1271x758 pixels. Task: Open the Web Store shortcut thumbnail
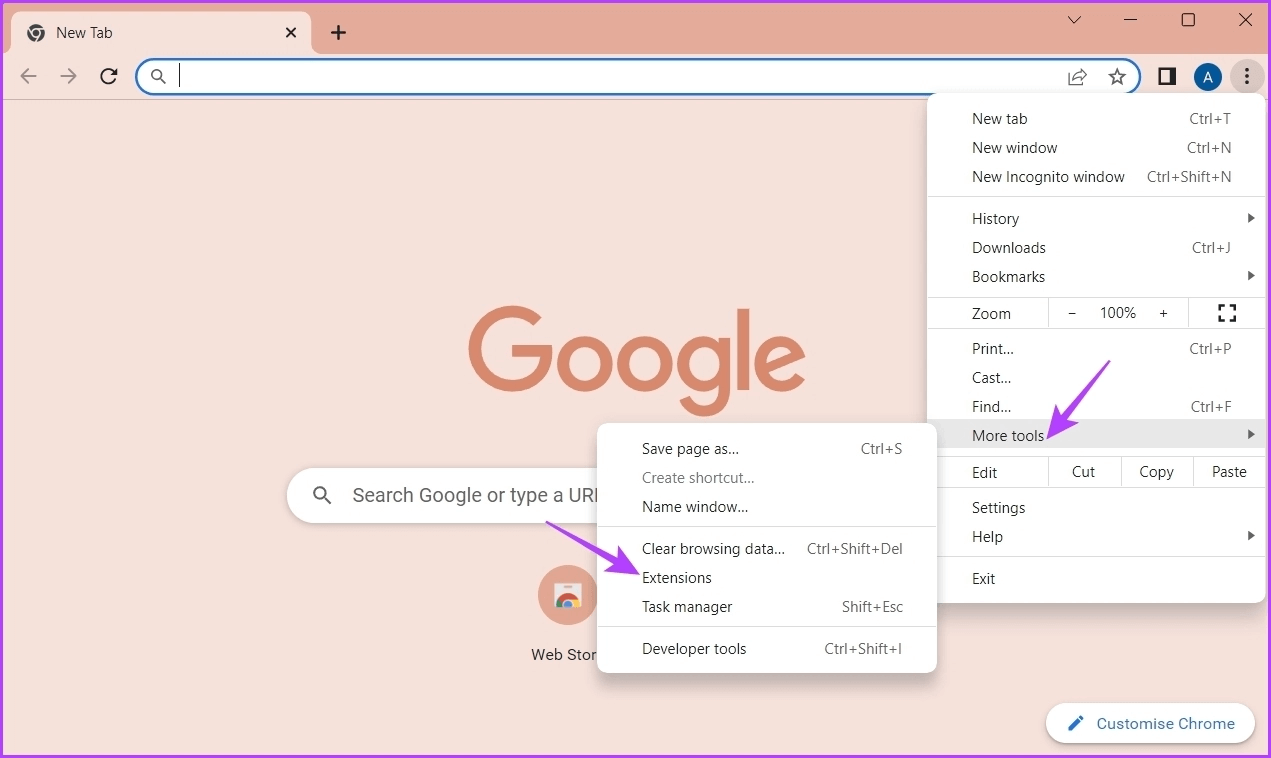[567, 595]
